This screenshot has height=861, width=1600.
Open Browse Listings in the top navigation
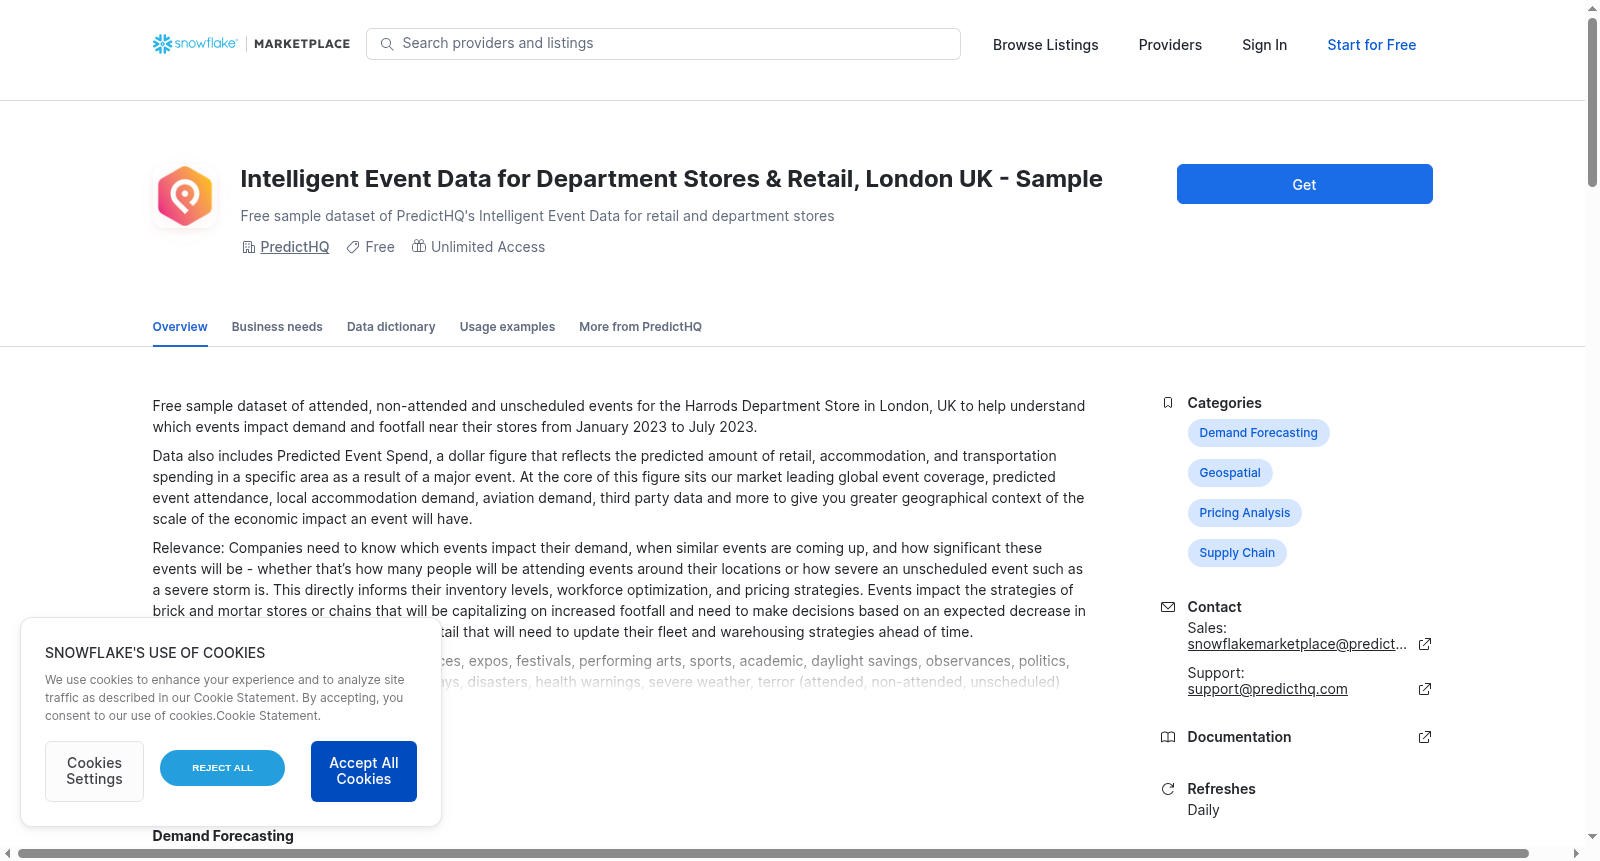[x=1045, y=45]
